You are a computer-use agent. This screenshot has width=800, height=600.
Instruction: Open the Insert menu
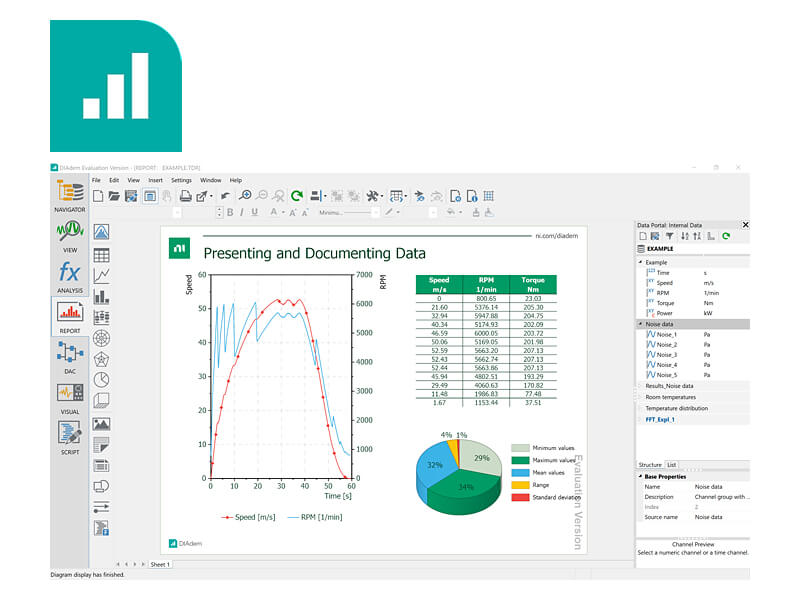click(x=155, y=180)
